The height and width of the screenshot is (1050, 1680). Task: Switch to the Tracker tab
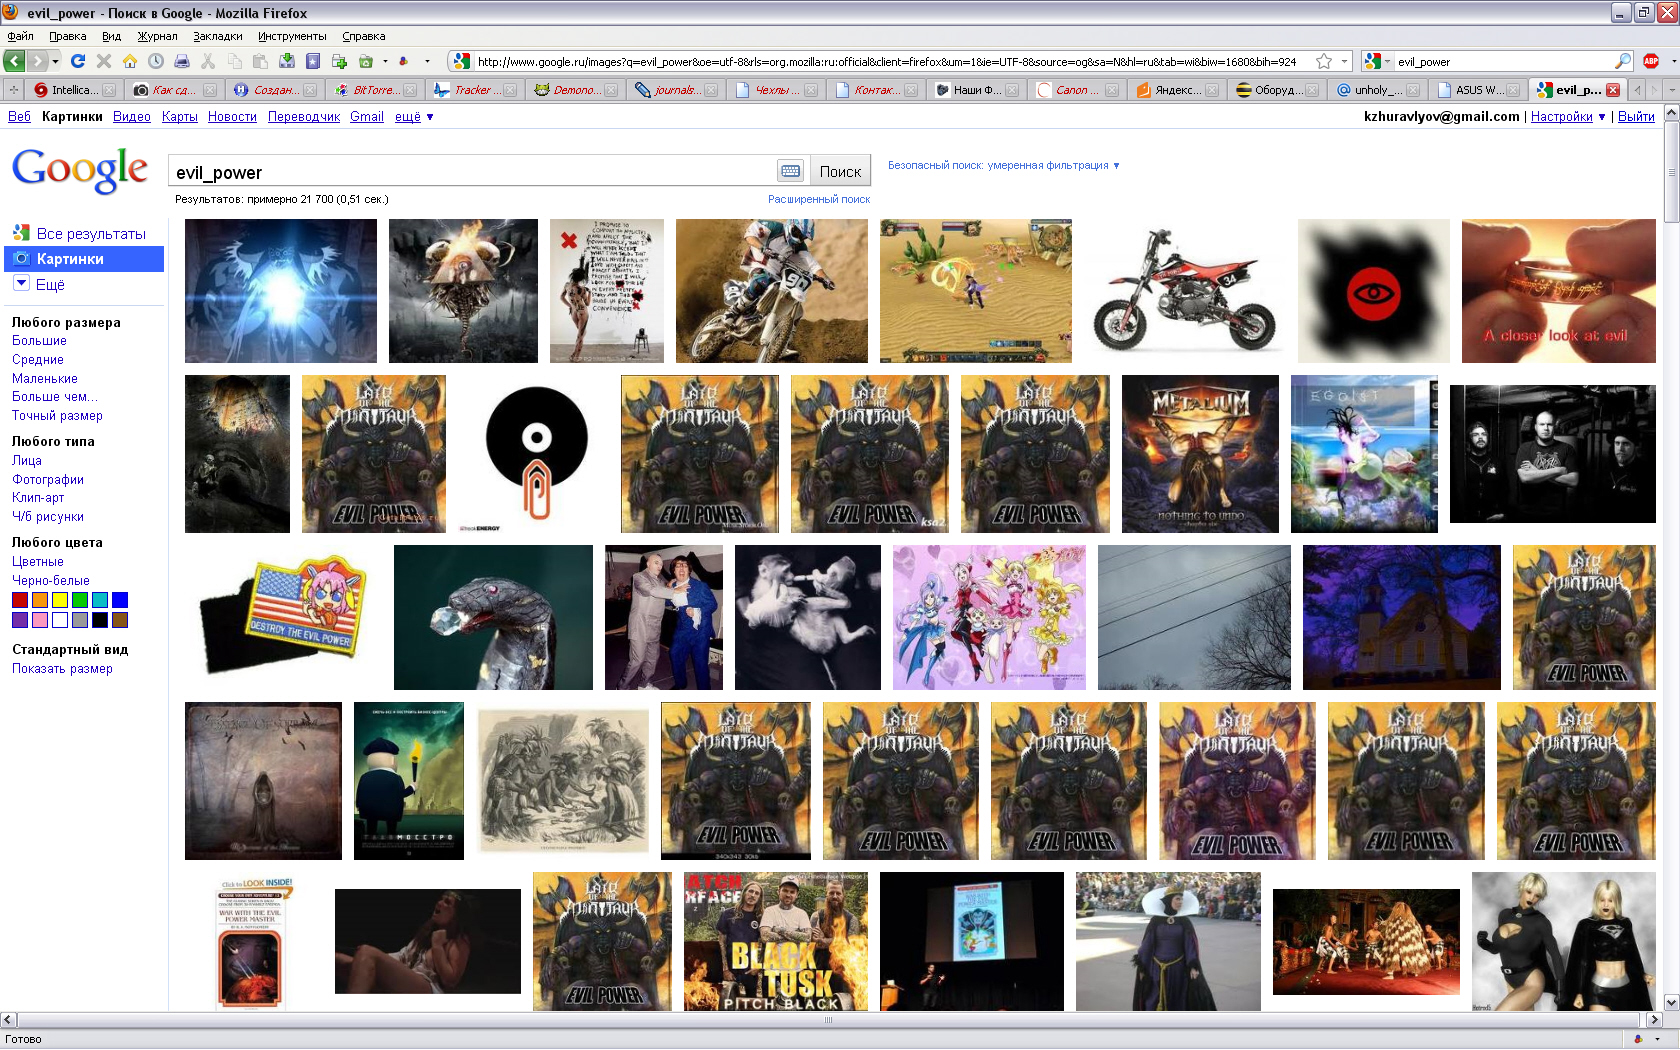point(474,90)
